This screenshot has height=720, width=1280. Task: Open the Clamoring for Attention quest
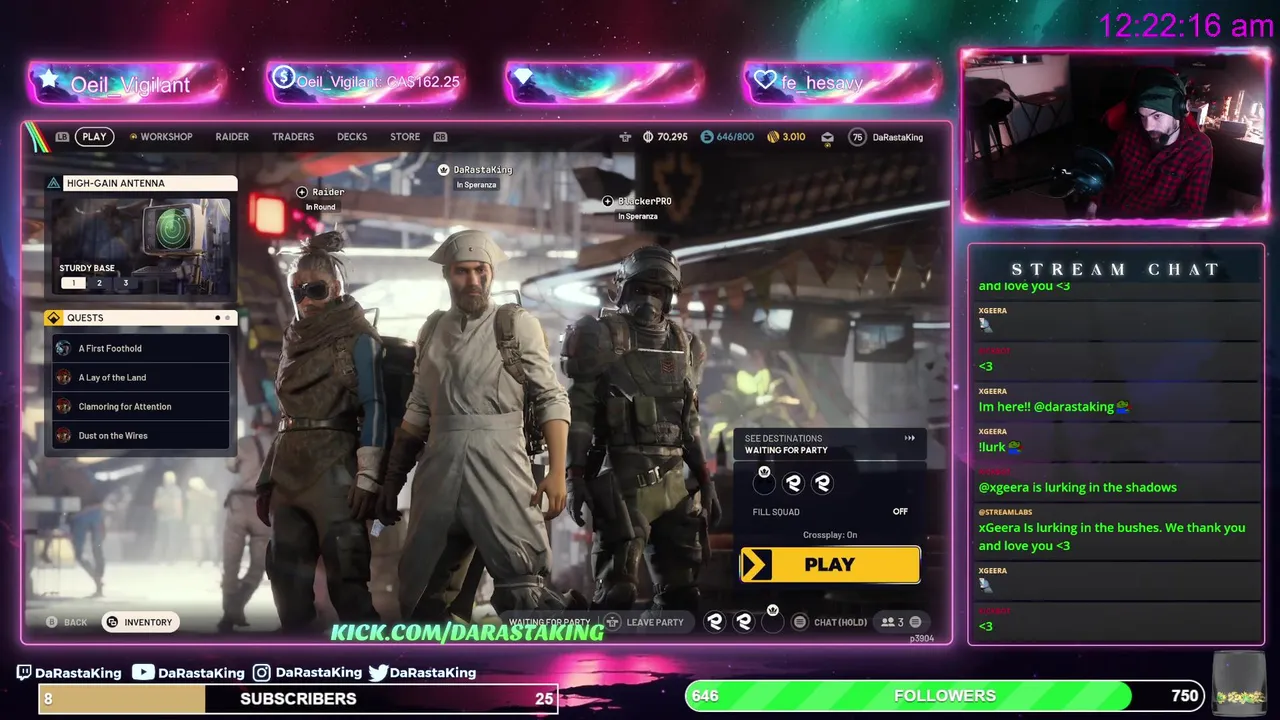[141, 406]
